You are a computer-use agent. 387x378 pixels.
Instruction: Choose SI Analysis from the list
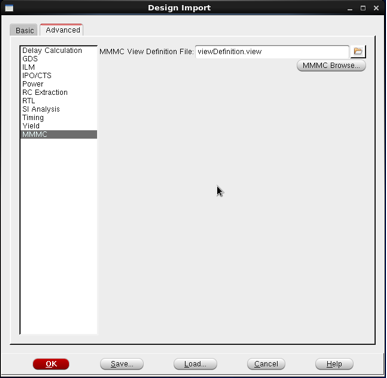(x=59, y=109)
